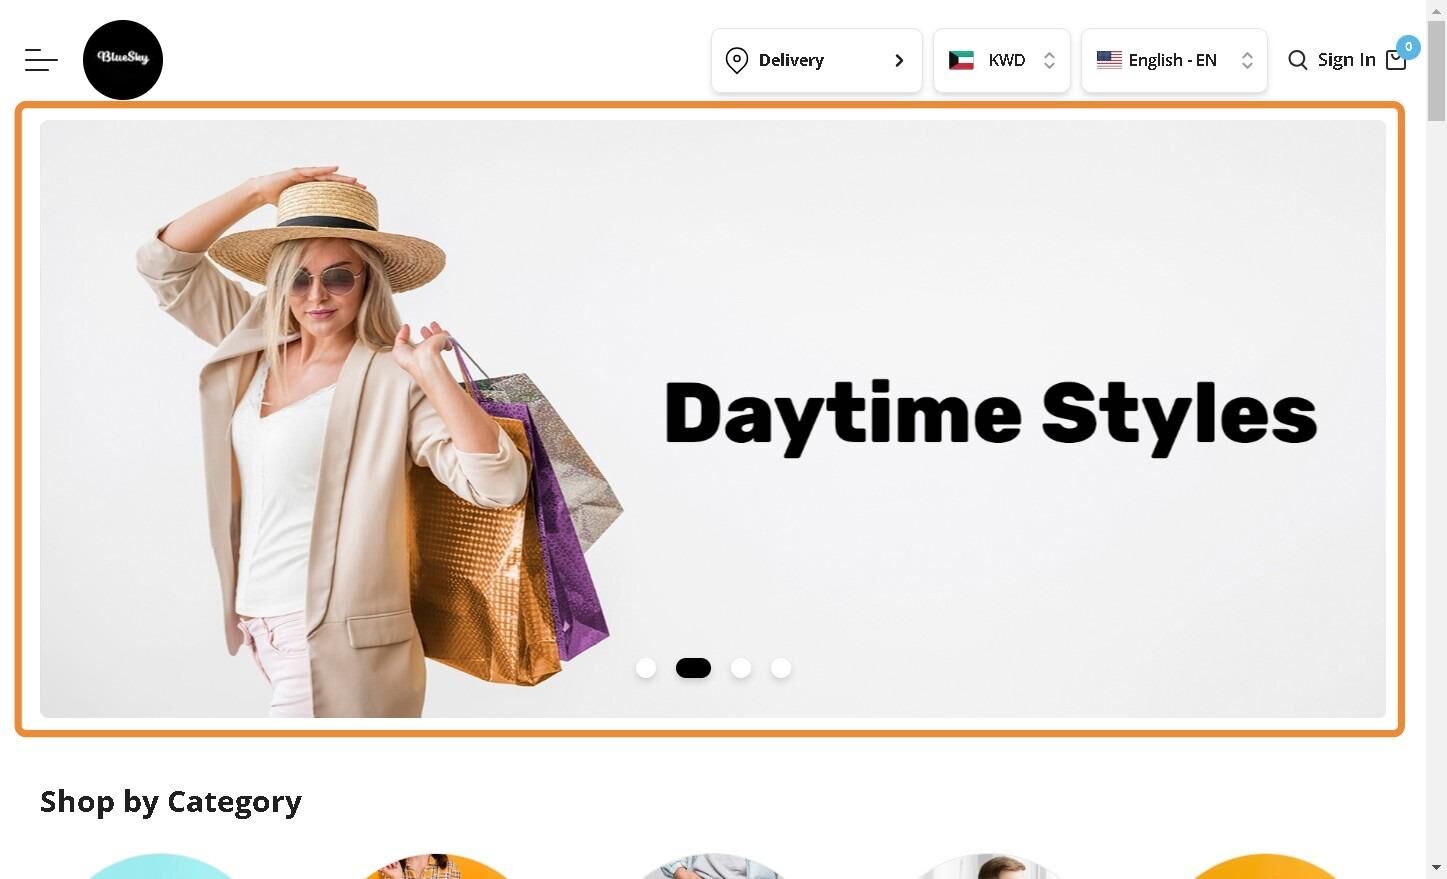Open the search magnifier icon
Viewport: 1447px width, 879px height.
(x=1298, y=60)
